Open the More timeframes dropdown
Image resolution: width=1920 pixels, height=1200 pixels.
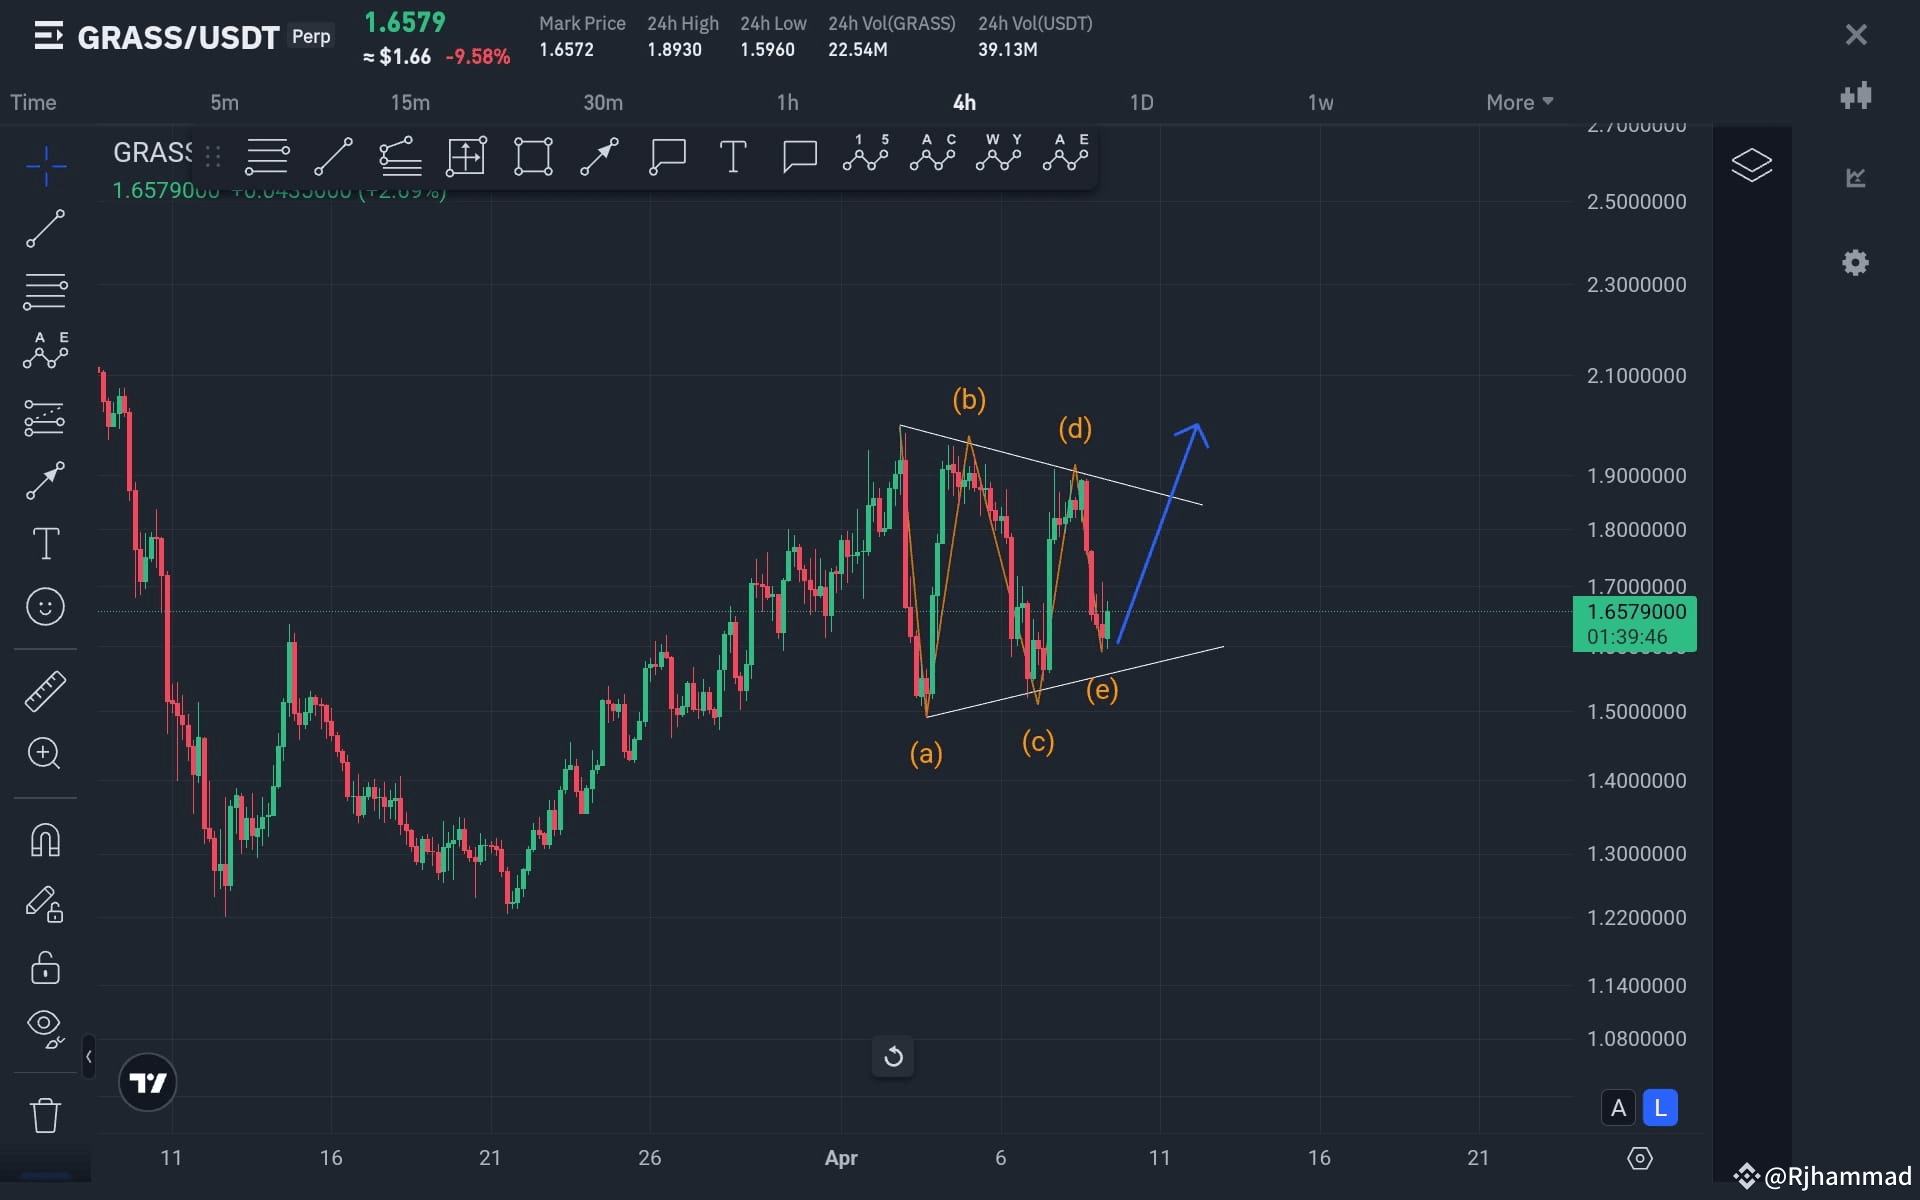tap(1517, 101)
